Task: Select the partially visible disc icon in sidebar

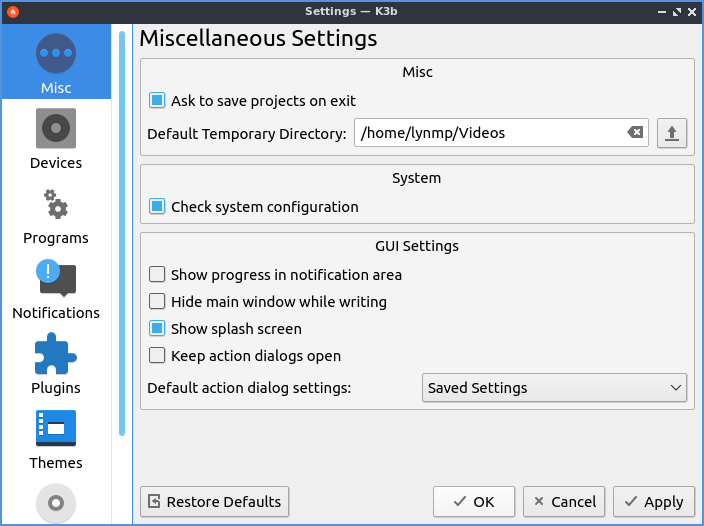Action: click(56, 503)
